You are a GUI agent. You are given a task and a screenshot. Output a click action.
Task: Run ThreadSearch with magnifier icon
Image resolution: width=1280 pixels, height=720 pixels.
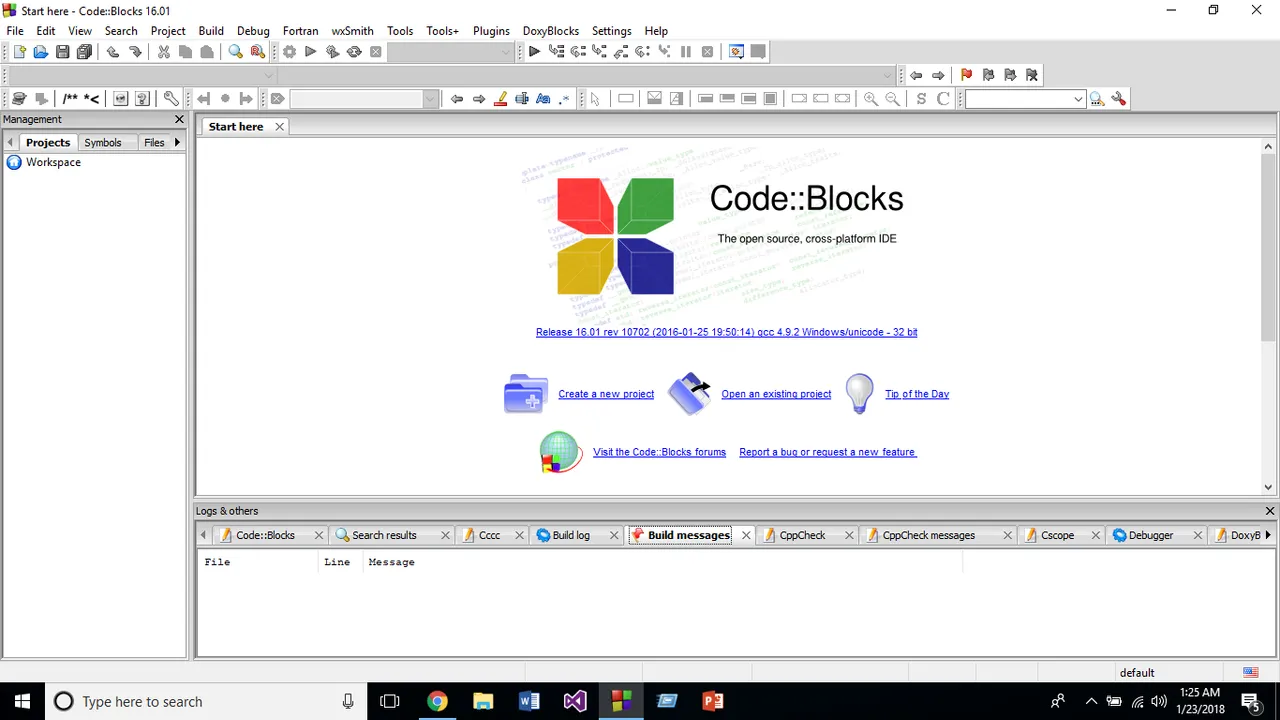pyautogui.click(x=1097, y=99)
